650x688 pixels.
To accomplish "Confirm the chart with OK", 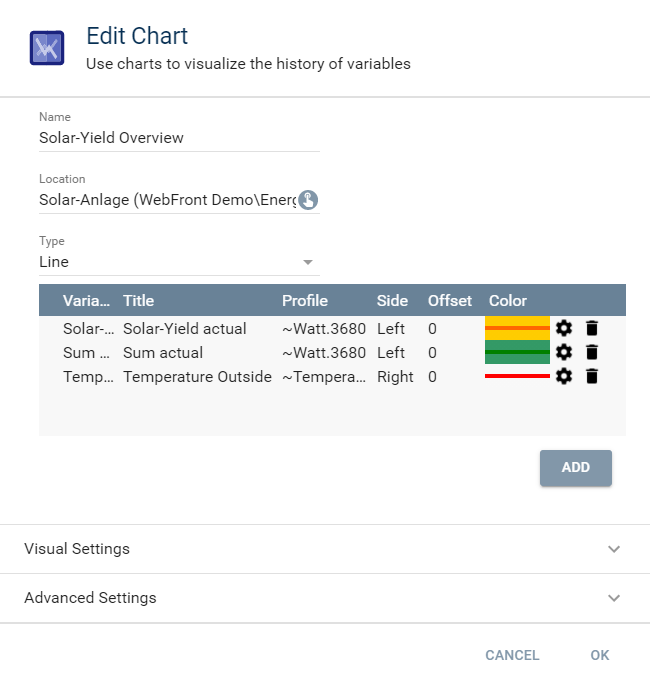I will pyautogui.click(x=599, y=655).
